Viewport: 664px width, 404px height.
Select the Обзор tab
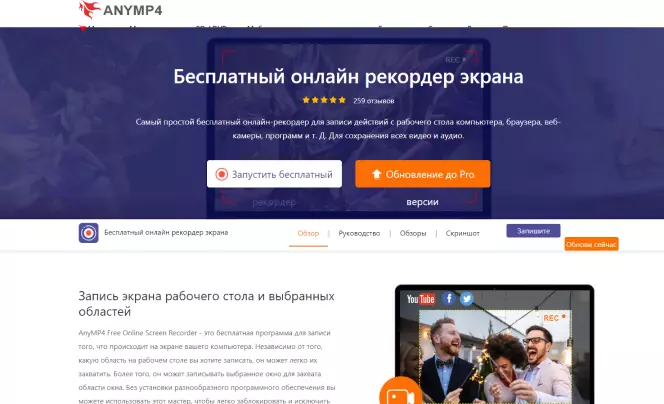pos(308,233)
